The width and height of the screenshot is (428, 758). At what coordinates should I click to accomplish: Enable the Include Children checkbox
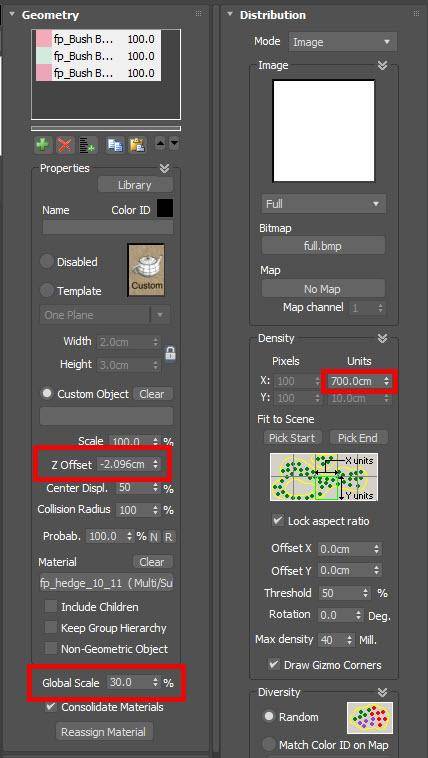pos(51,607)
